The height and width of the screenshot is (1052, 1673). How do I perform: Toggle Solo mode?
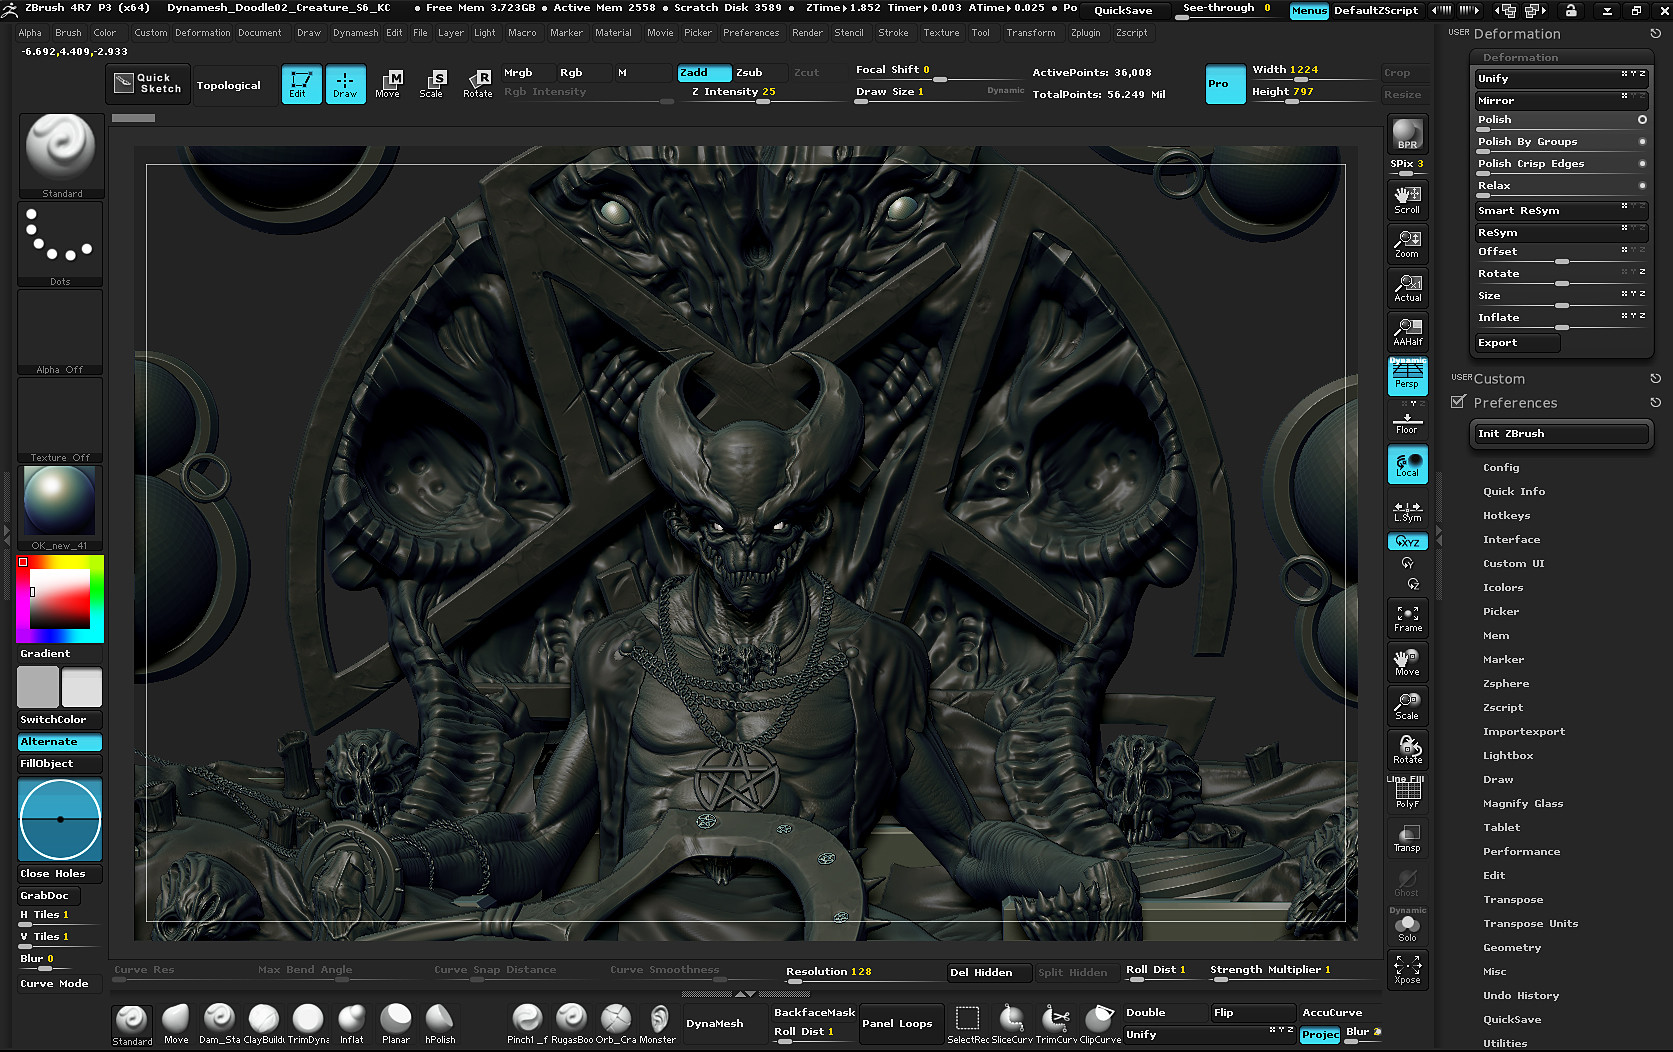1407,928
